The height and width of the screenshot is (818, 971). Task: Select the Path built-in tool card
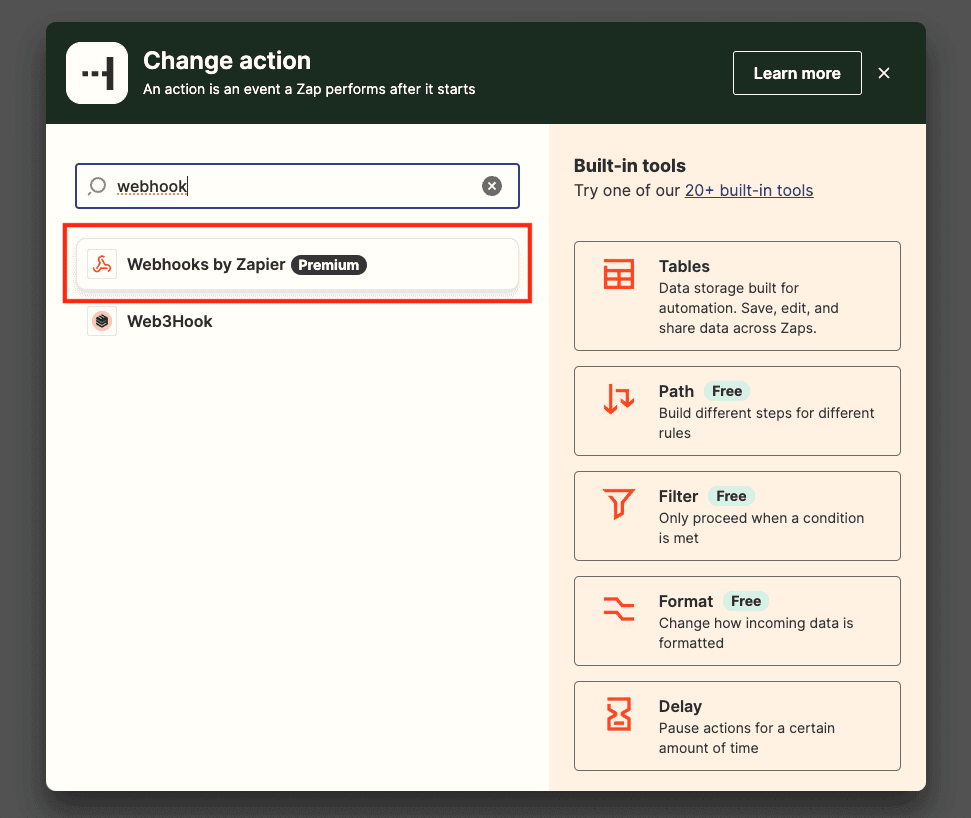pyautogui.click(x=737, y=411)
